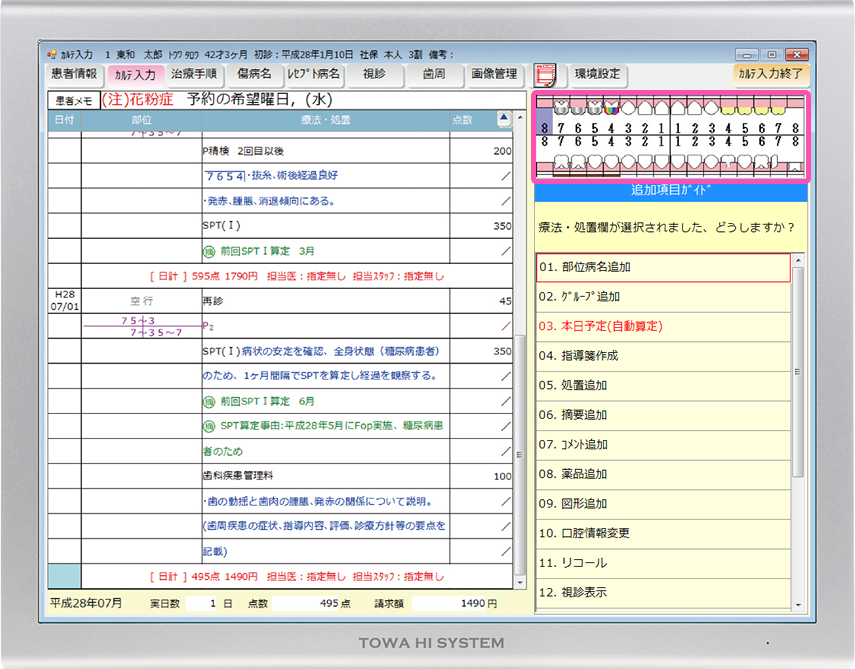Open 環境設定 settings
This screenshot has height=669, width=855.
click(597, 74)
